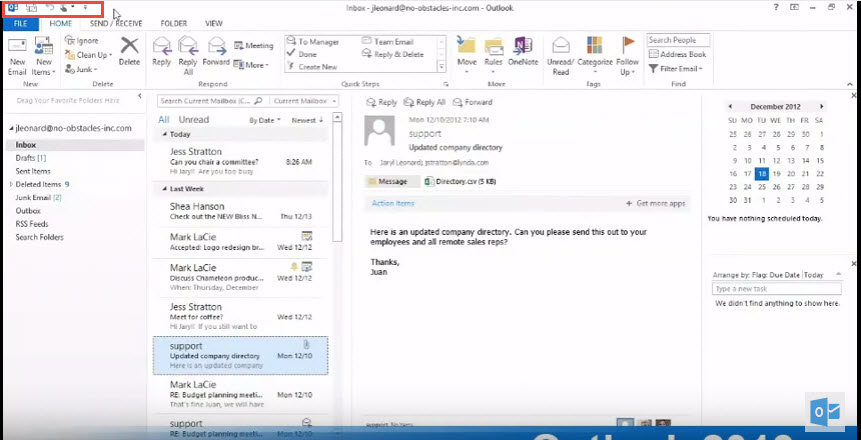Click the New Email ribbon icon

(17, 46)
